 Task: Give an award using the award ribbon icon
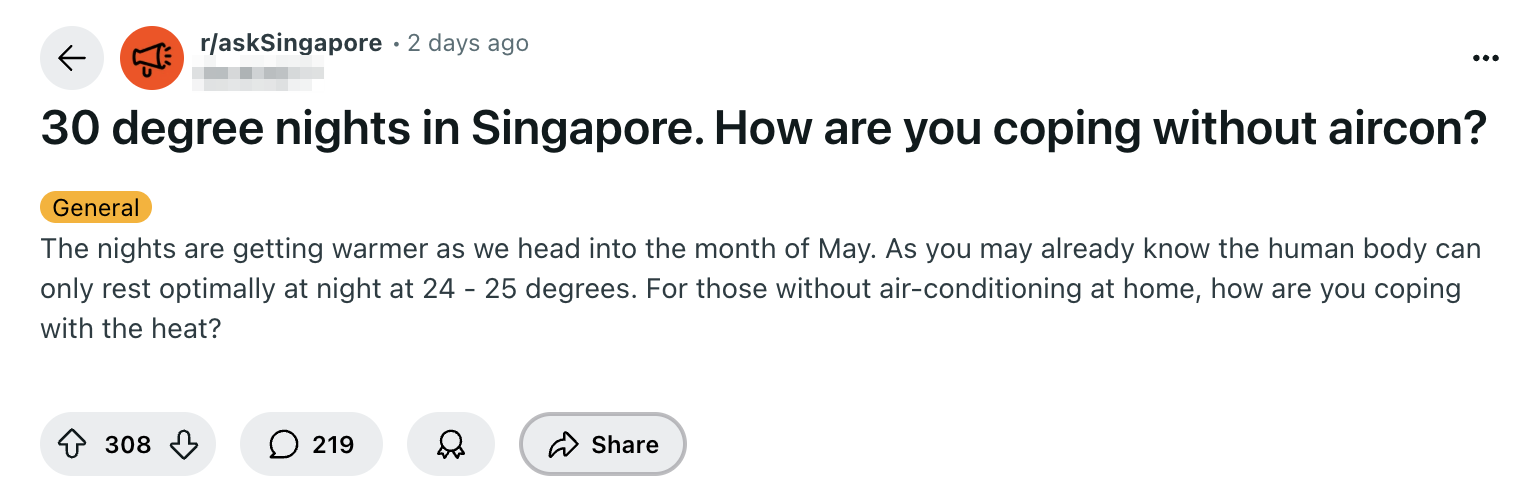[451, 444]
